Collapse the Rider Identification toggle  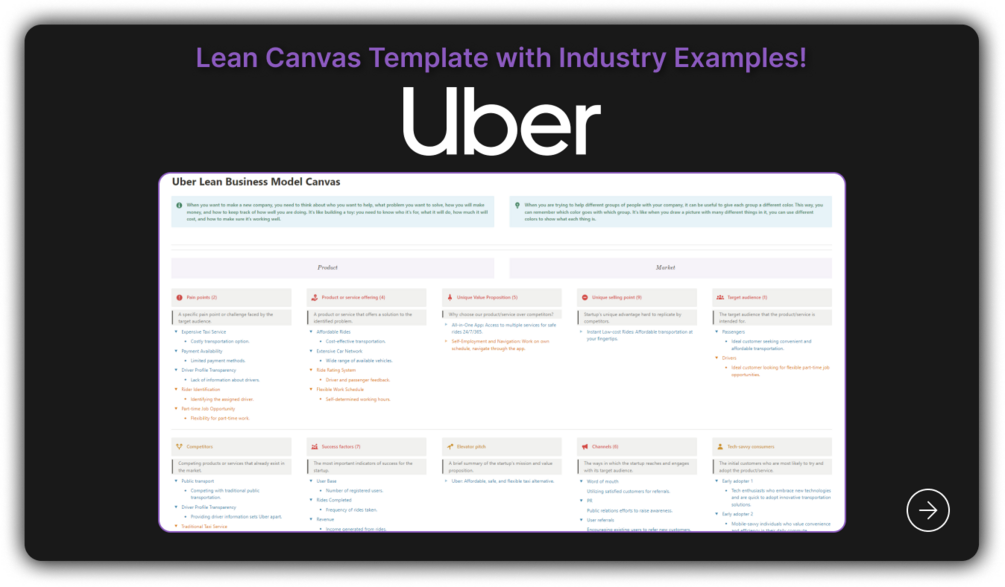point(176,390)
